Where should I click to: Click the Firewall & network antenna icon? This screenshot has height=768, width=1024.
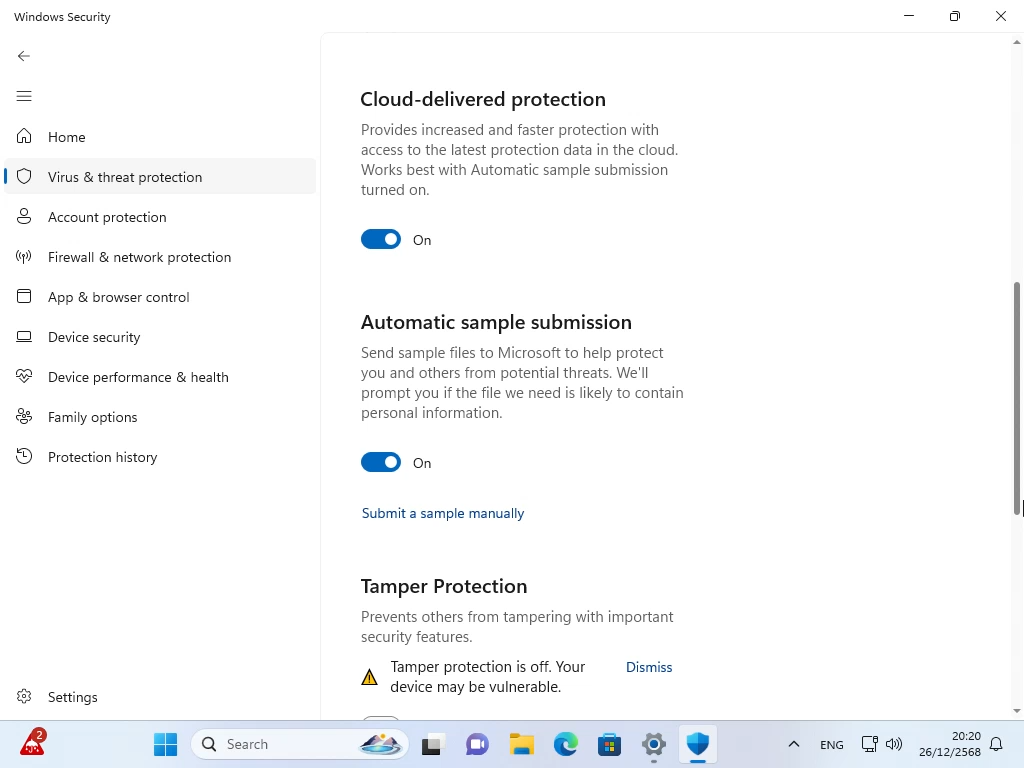point(25,257)
